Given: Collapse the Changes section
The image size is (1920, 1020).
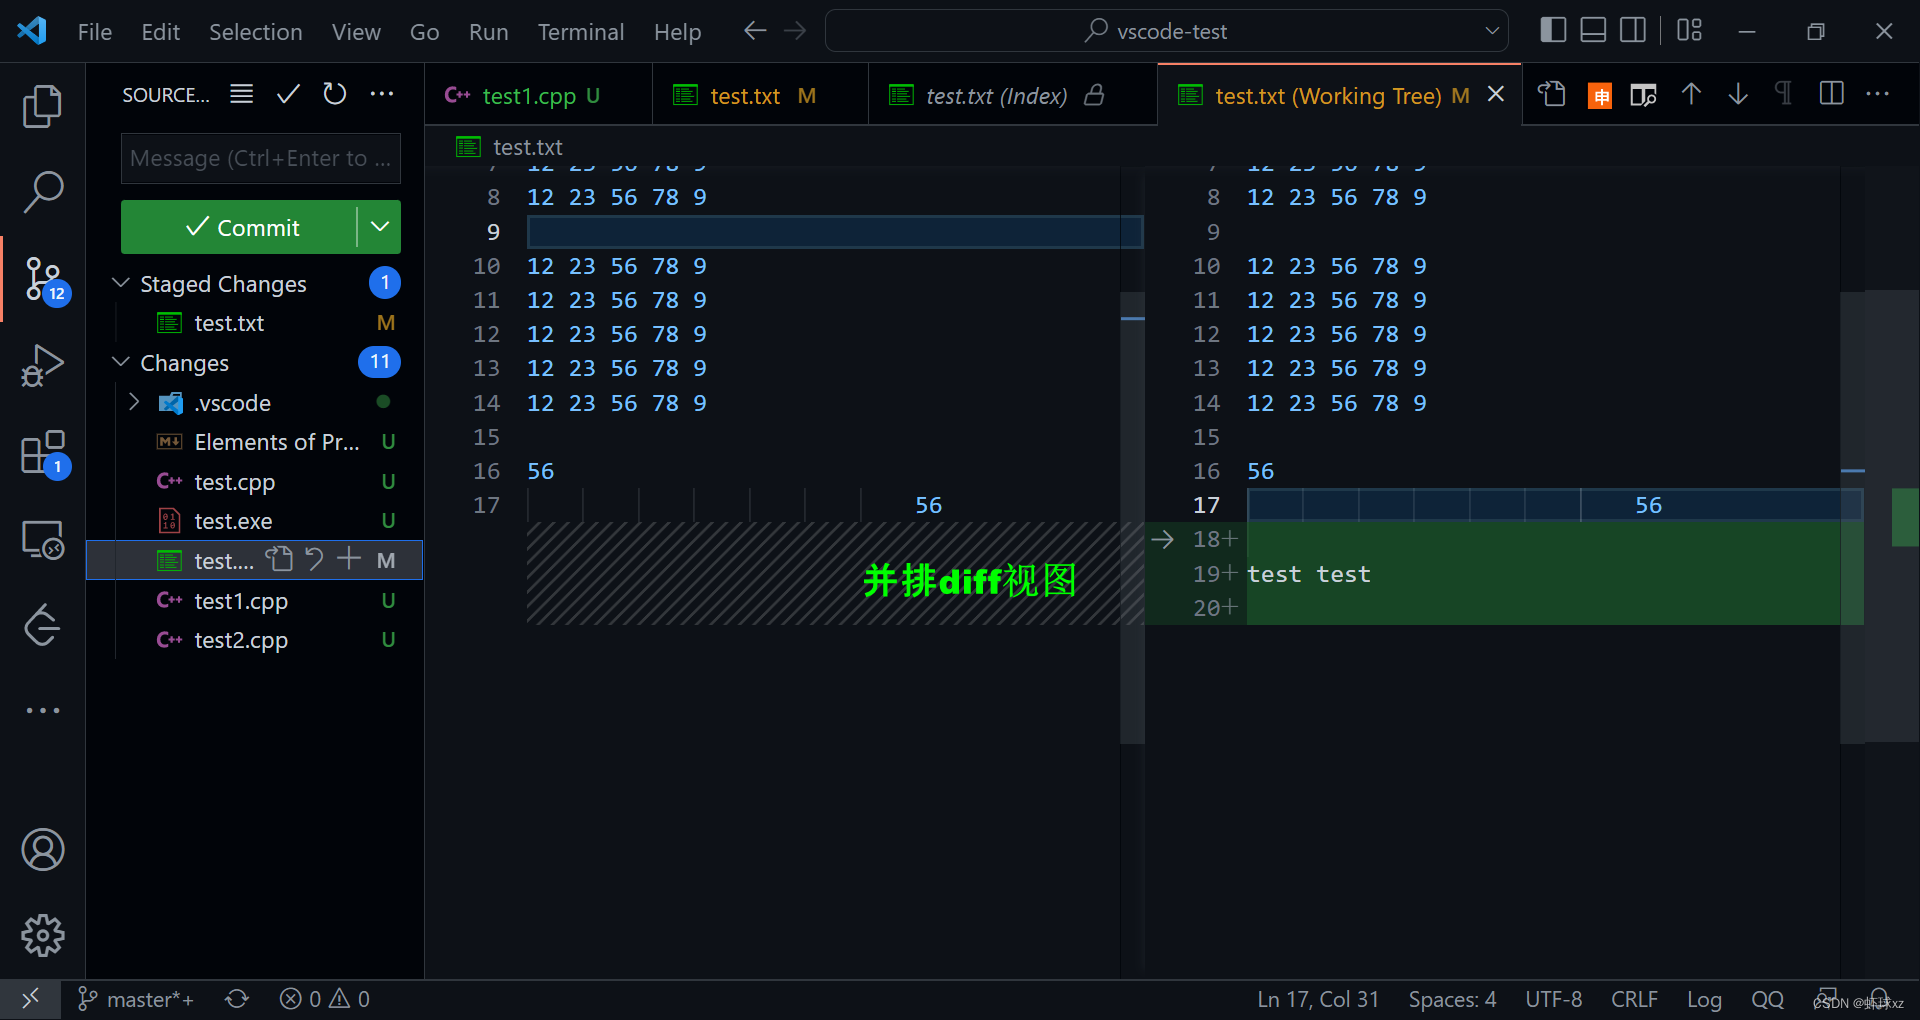Looking at the screenshot, I should click(x=121, y=362).
